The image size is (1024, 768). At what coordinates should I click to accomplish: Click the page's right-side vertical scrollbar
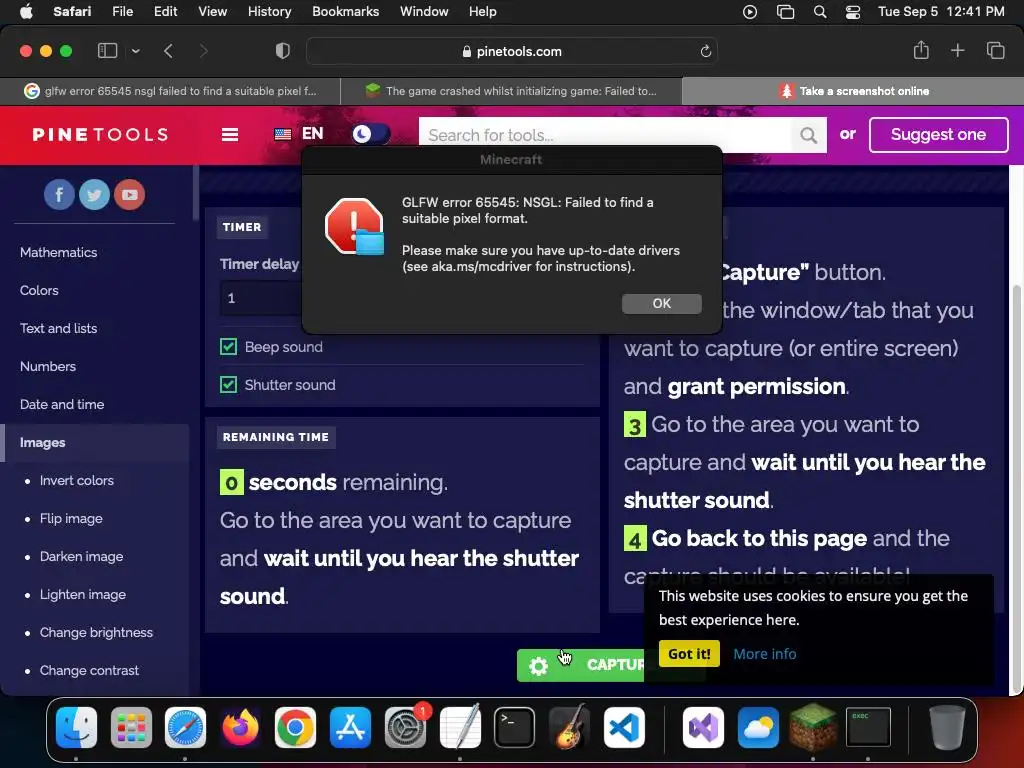click(1017, 490)
